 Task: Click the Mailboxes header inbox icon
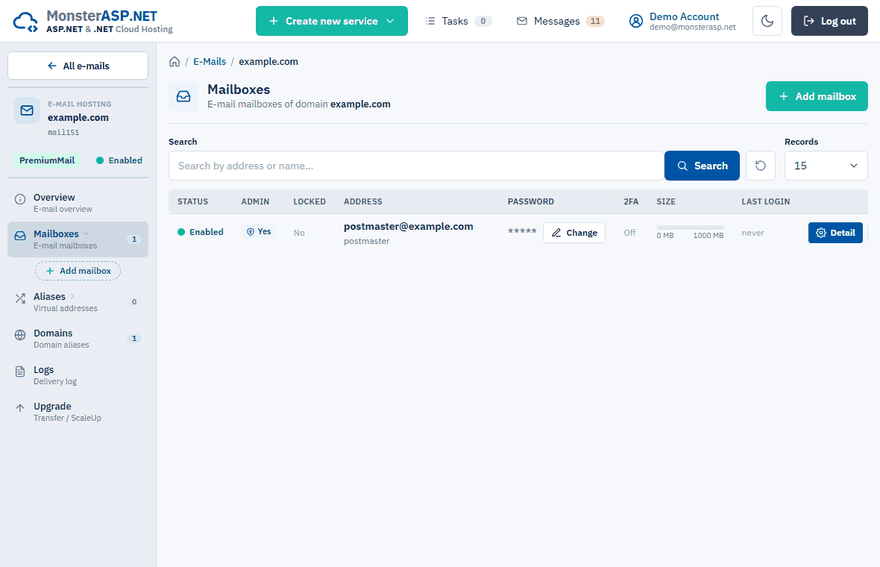pos(184,97)
